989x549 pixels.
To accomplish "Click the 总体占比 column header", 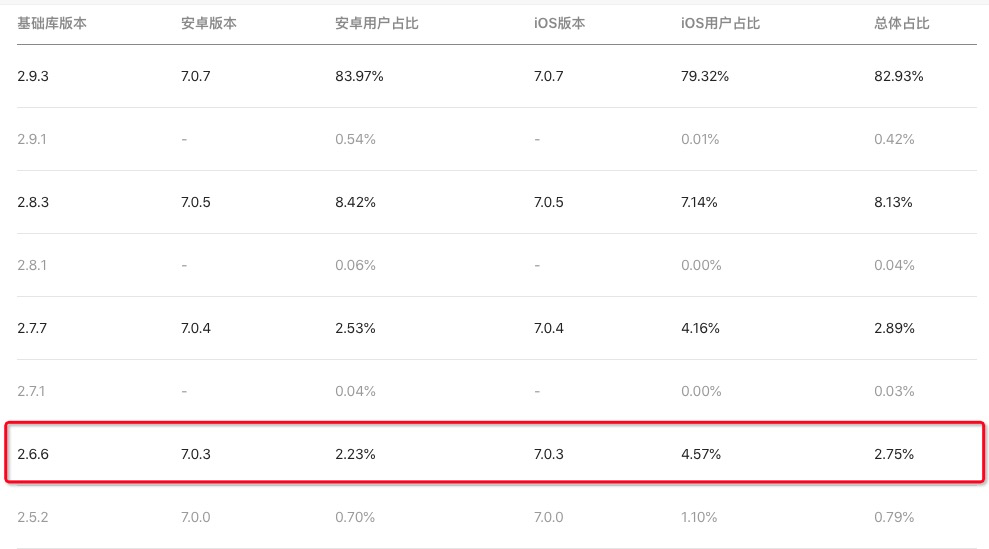I will pyautogui.click(x=902, y=23).
